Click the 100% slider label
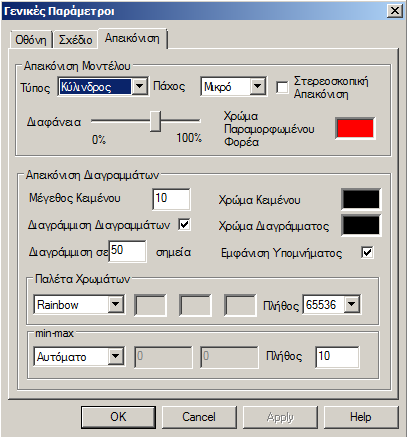This screenshot has width=407, height=437. tap(189, 137)
